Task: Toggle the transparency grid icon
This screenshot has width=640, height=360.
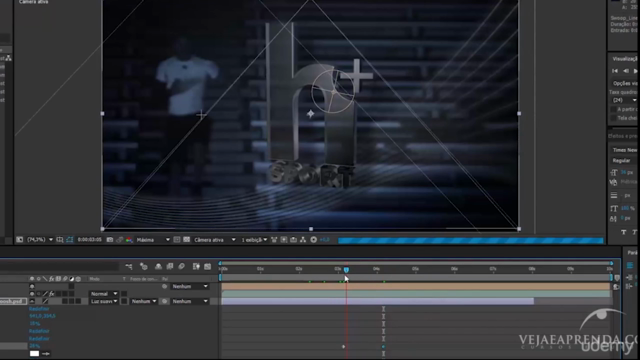Action: click(x=177, y=240)
